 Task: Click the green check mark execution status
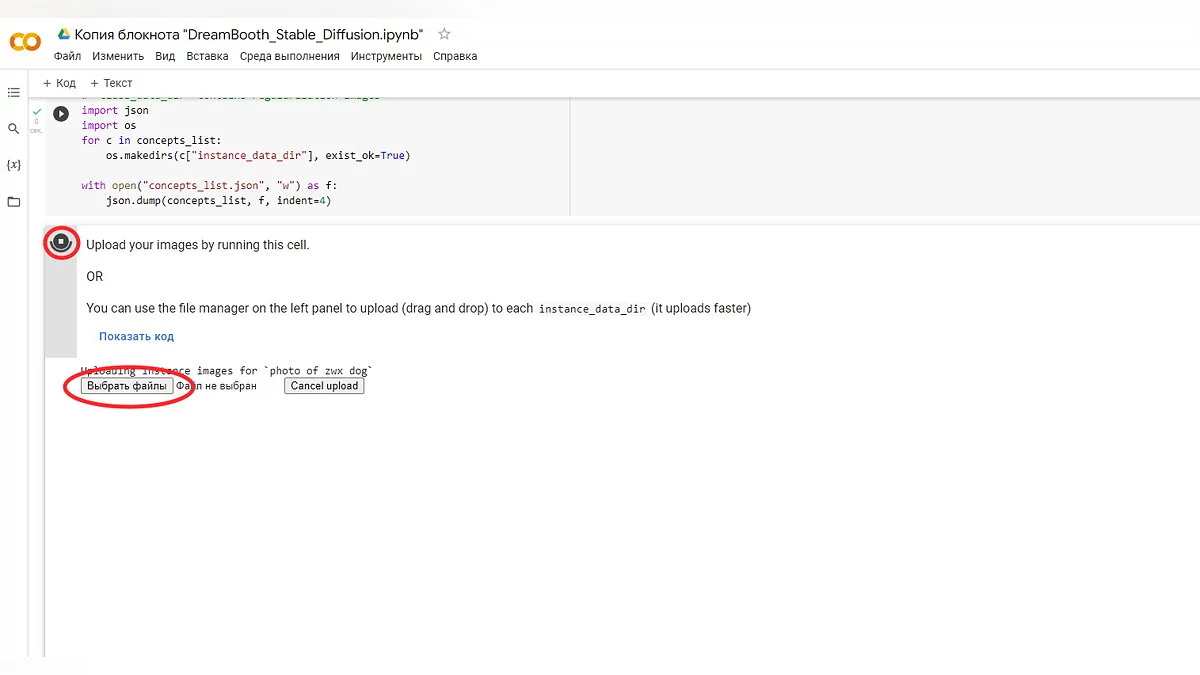click(36, 110)
